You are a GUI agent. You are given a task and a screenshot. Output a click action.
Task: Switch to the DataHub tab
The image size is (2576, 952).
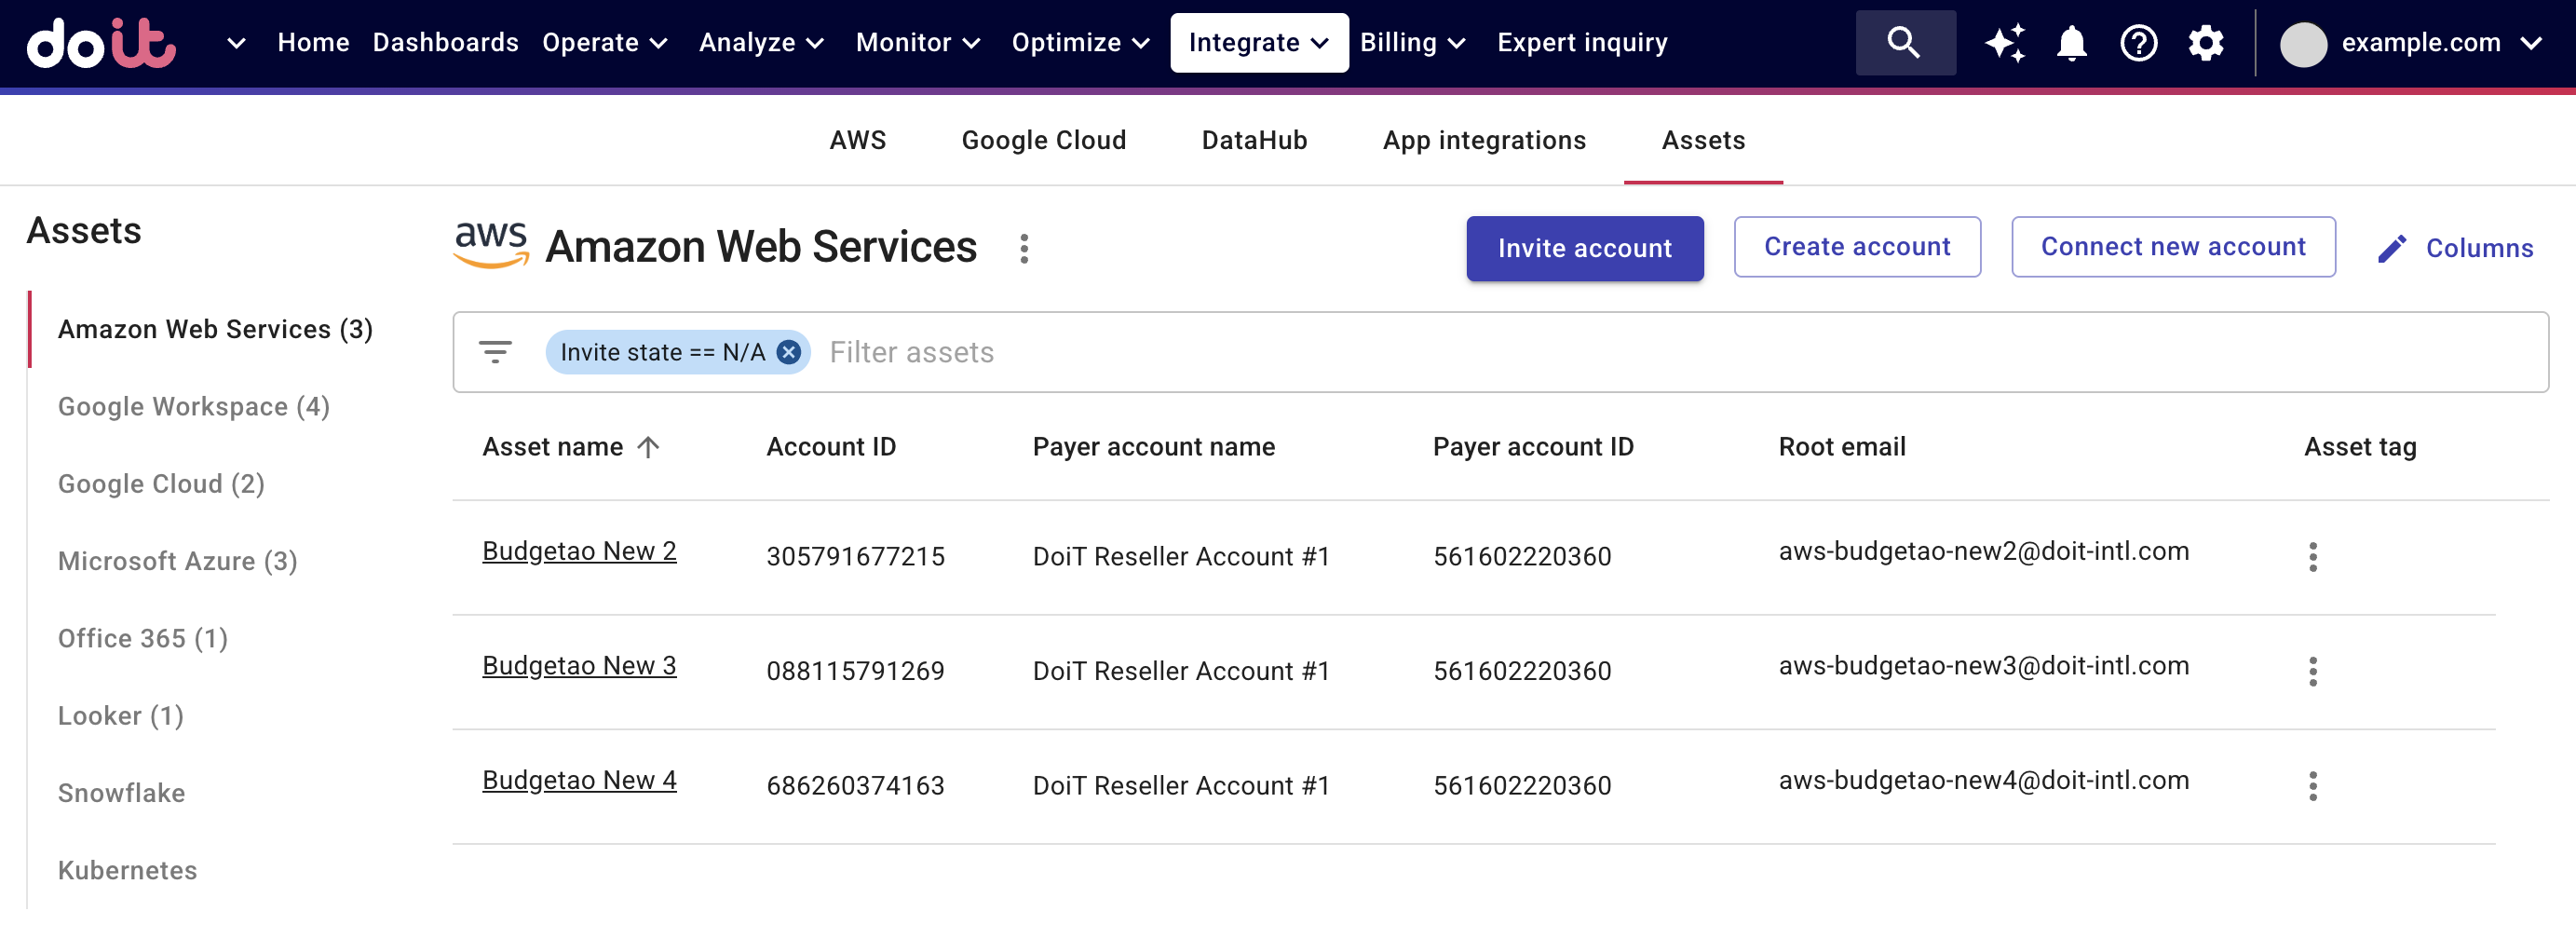(x=1254, y=140)
